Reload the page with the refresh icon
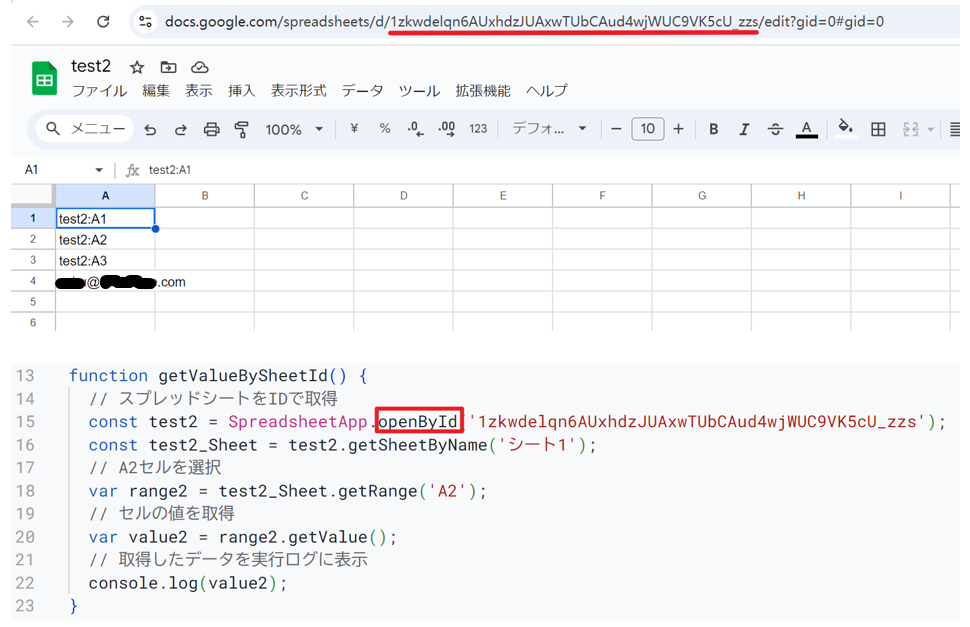The width and height of the screenshot is (970, 627). click(x=103, y=22)
